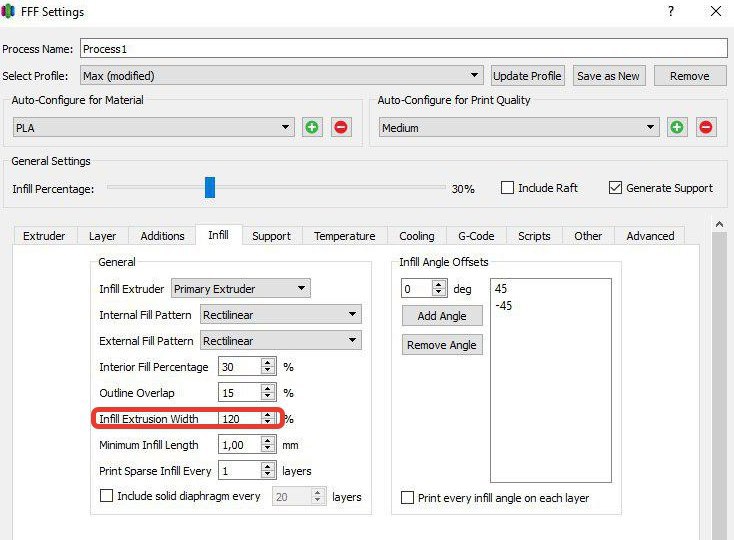Remove the PLA material with red minus
734x540 pixels.
click(x=341, y=127)
